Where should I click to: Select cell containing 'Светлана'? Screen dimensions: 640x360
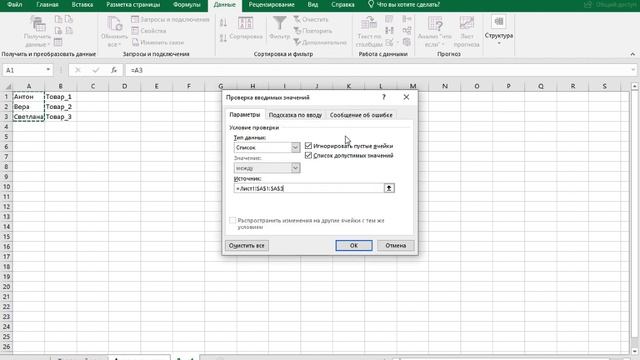pyautogui.click(x=29, y=117)
